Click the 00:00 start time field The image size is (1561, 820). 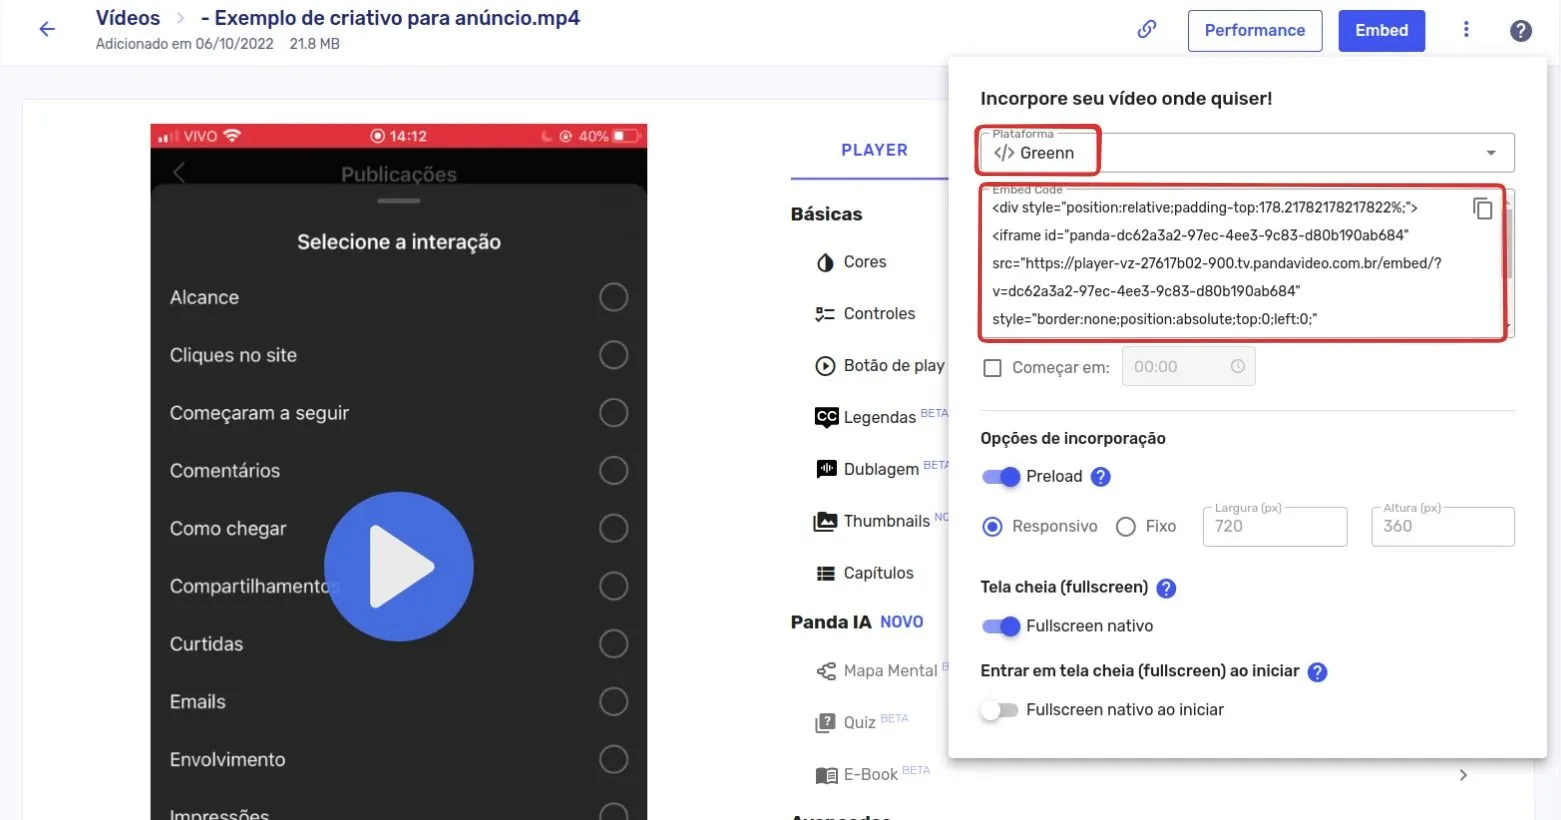click(1188, 367)
